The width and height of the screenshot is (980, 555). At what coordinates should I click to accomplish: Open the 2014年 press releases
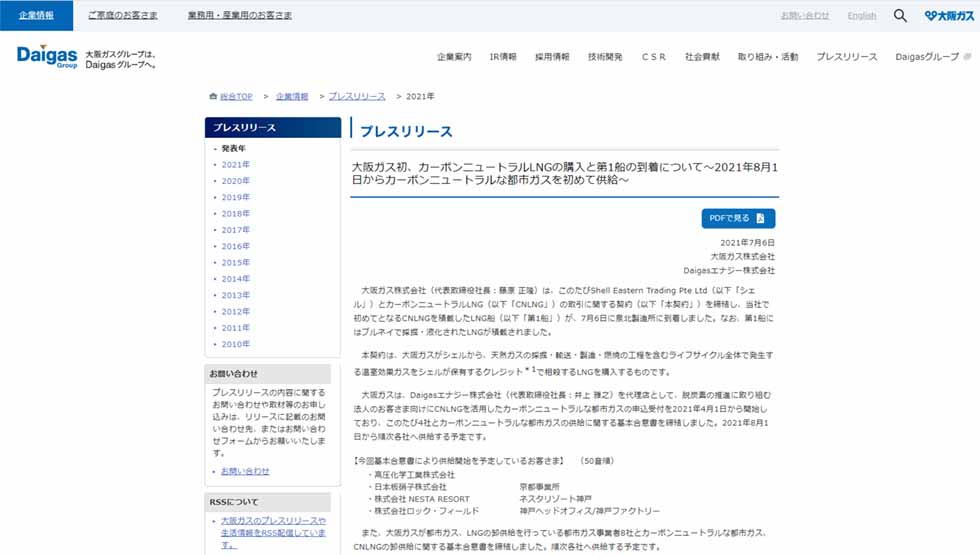236,279
